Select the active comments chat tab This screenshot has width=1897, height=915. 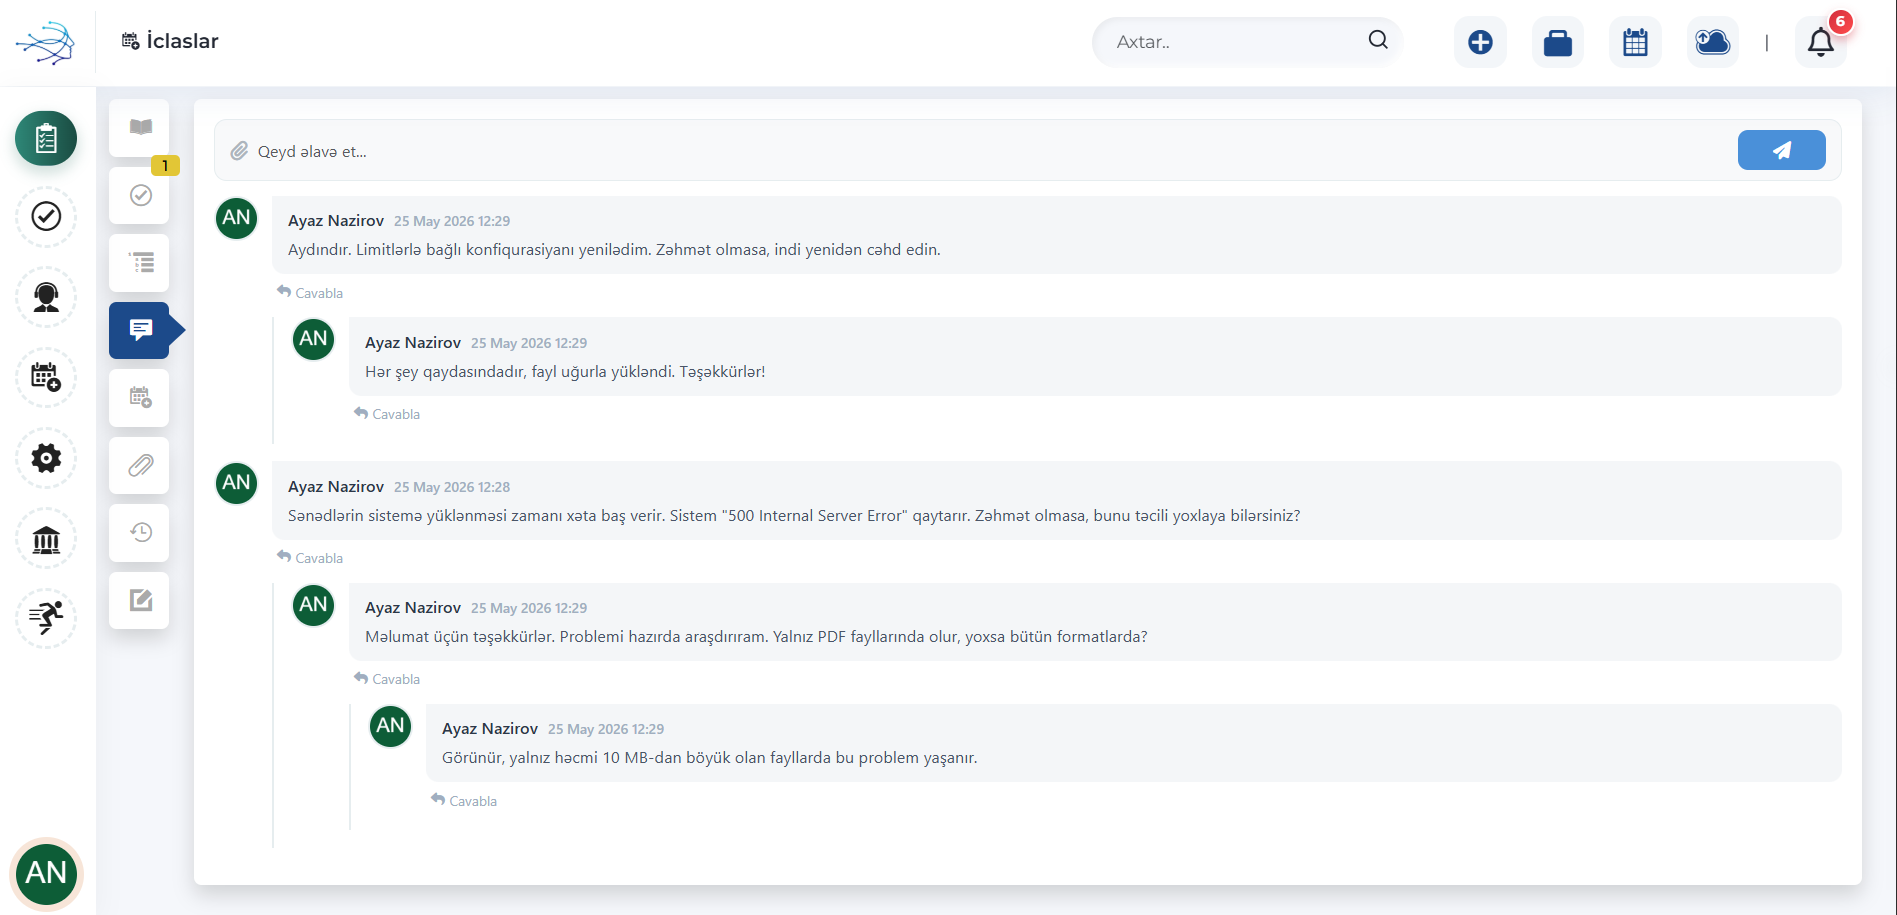coord(140,330)
